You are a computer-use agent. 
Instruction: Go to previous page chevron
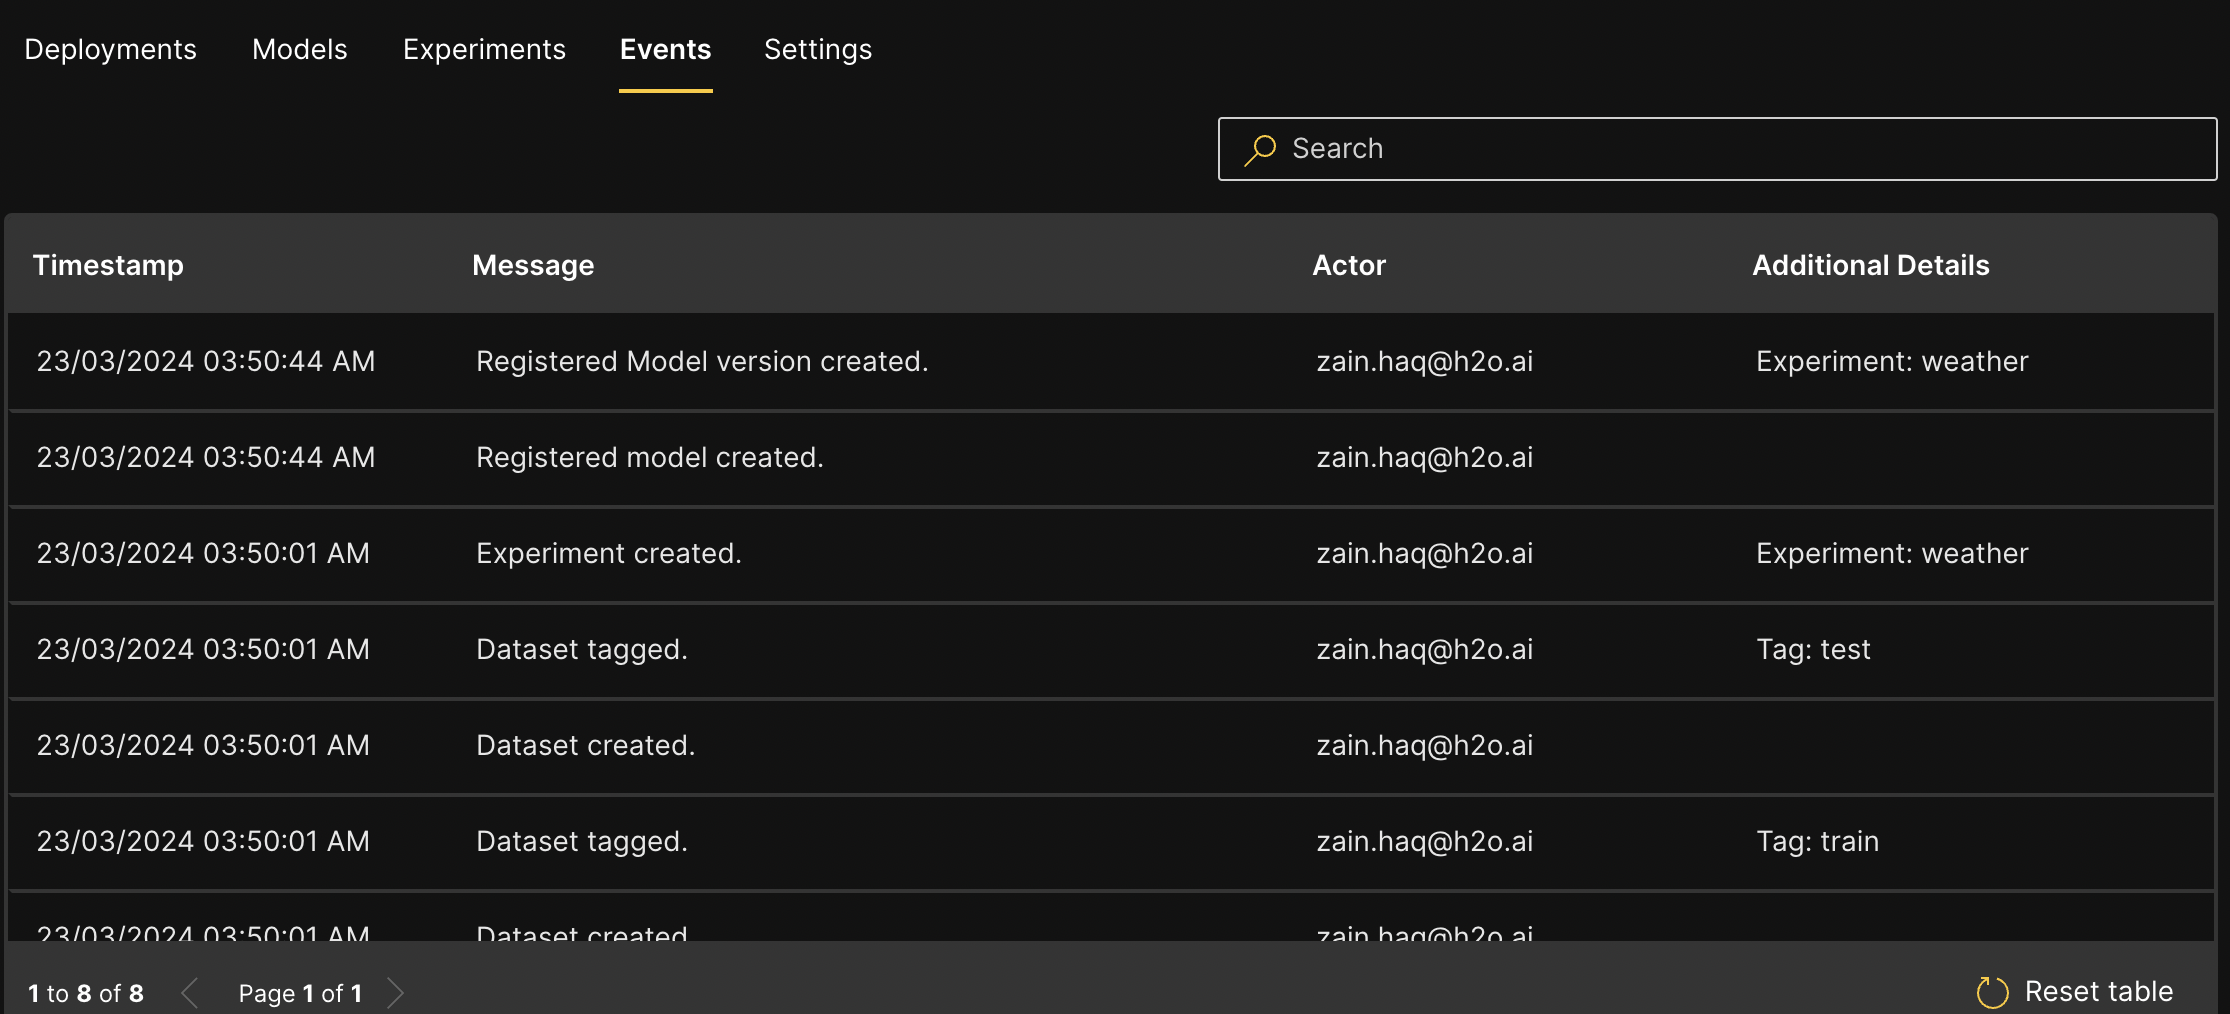pyautogui.click(x=190, y=993)
